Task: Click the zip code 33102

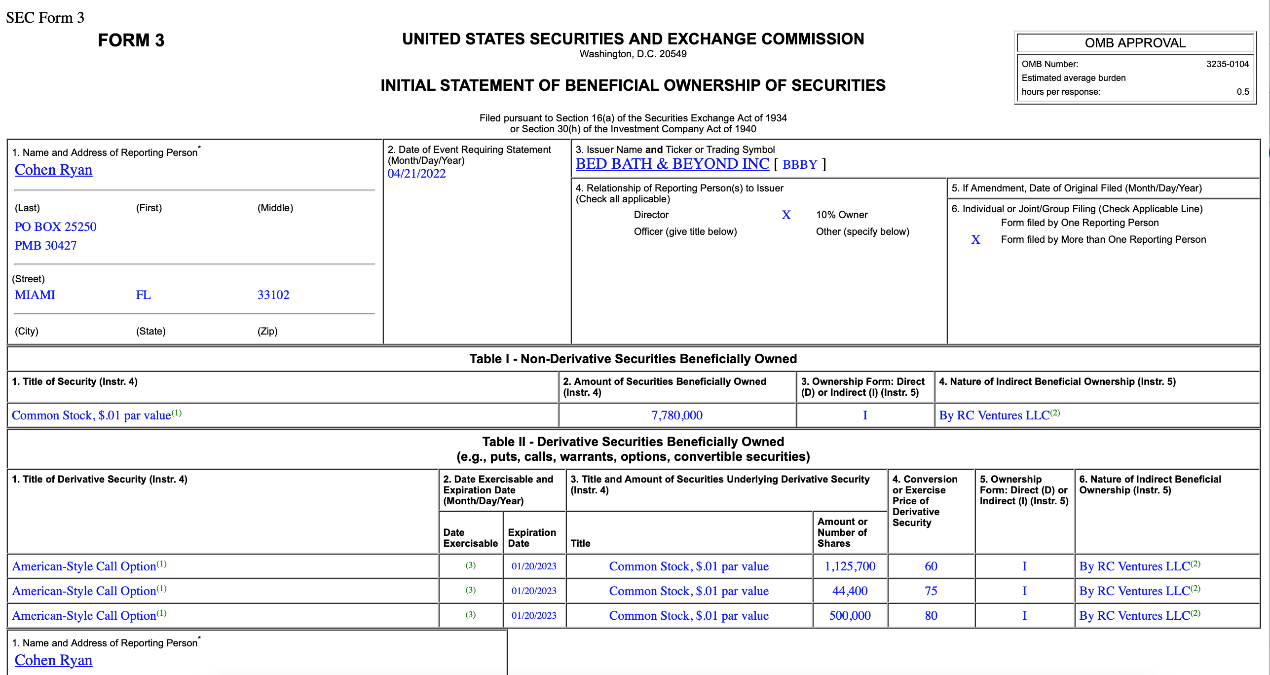Action: point(273,295)
